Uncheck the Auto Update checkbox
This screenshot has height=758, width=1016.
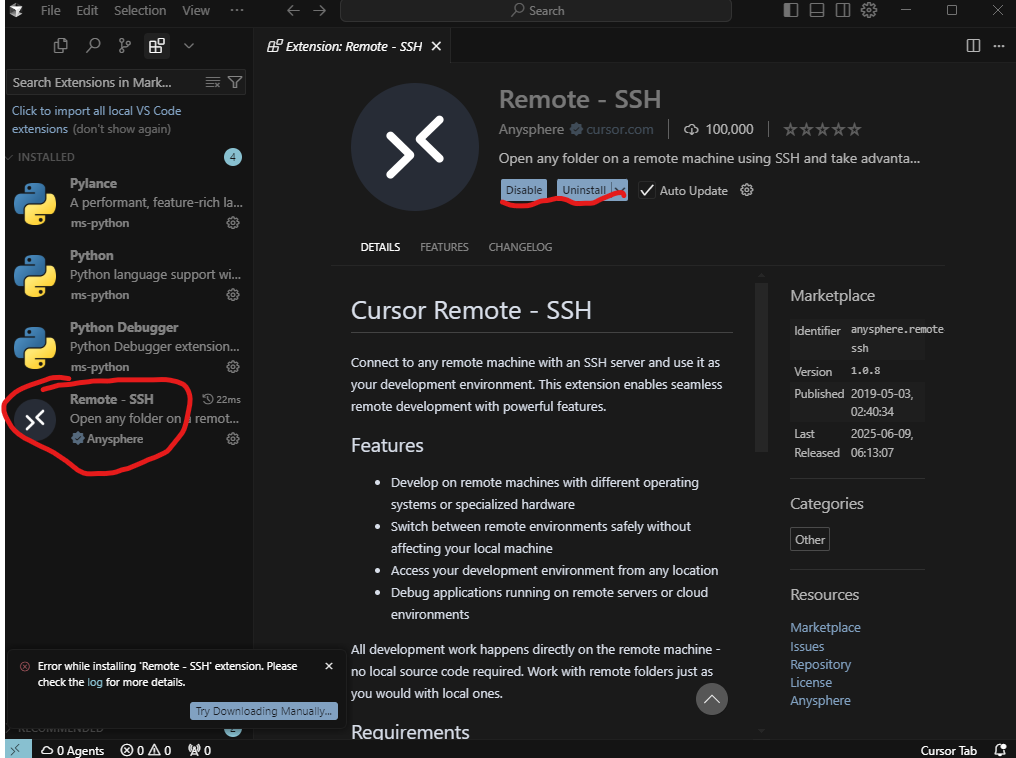click(647, 190)
